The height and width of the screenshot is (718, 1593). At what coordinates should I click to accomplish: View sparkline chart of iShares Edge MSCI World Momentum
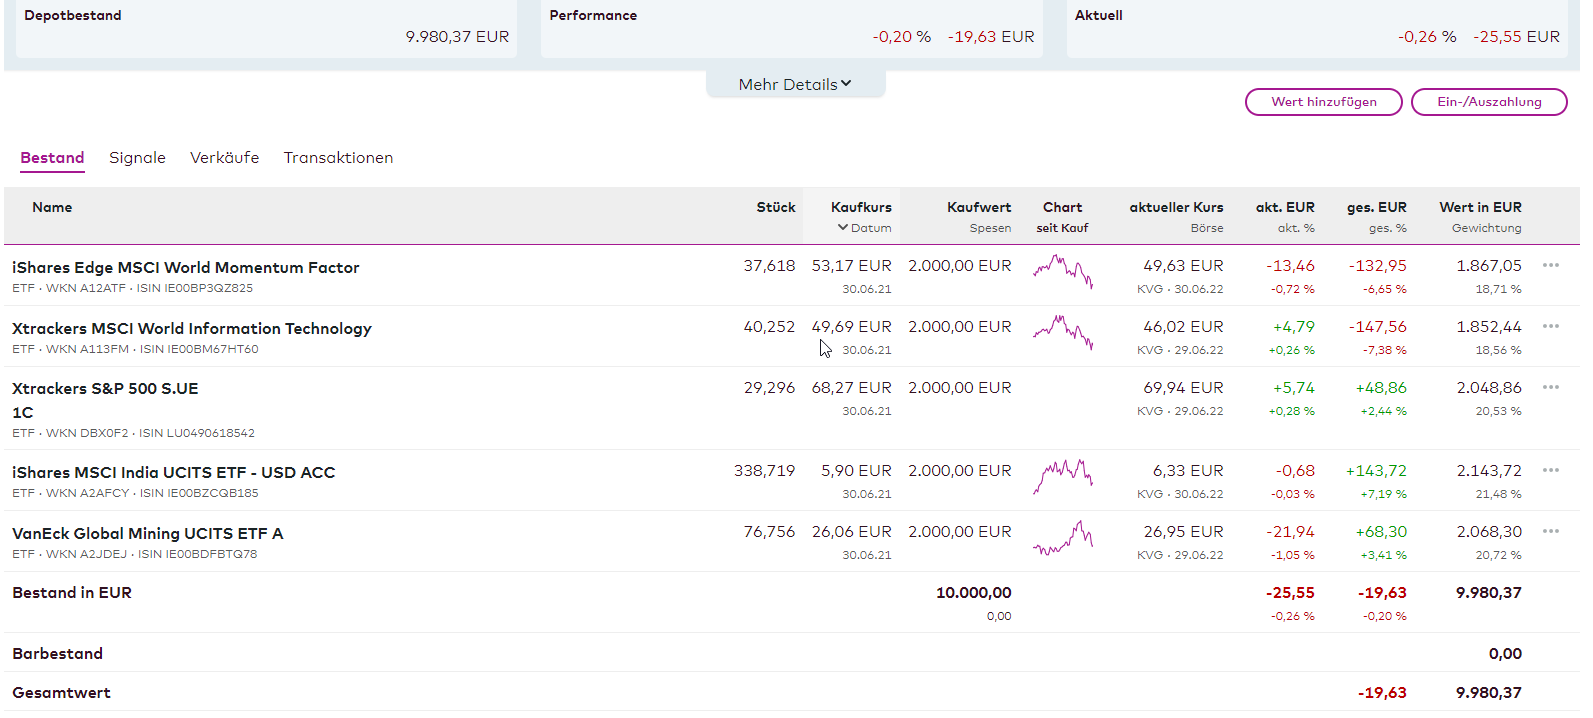tap(1062, 271)
